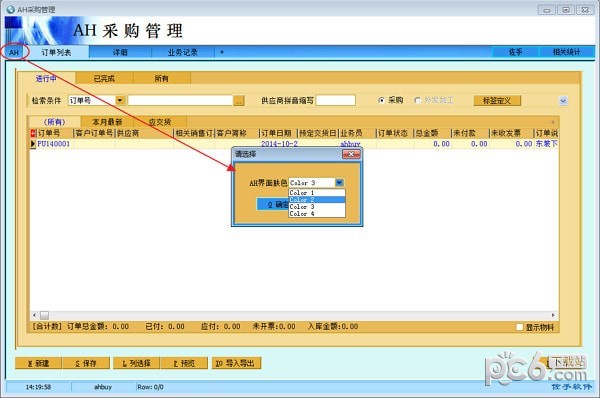The image size is (600, 398).
Task: Show the 已完成 orders tab
Action: pyautogui.click(x=104, y=78)
